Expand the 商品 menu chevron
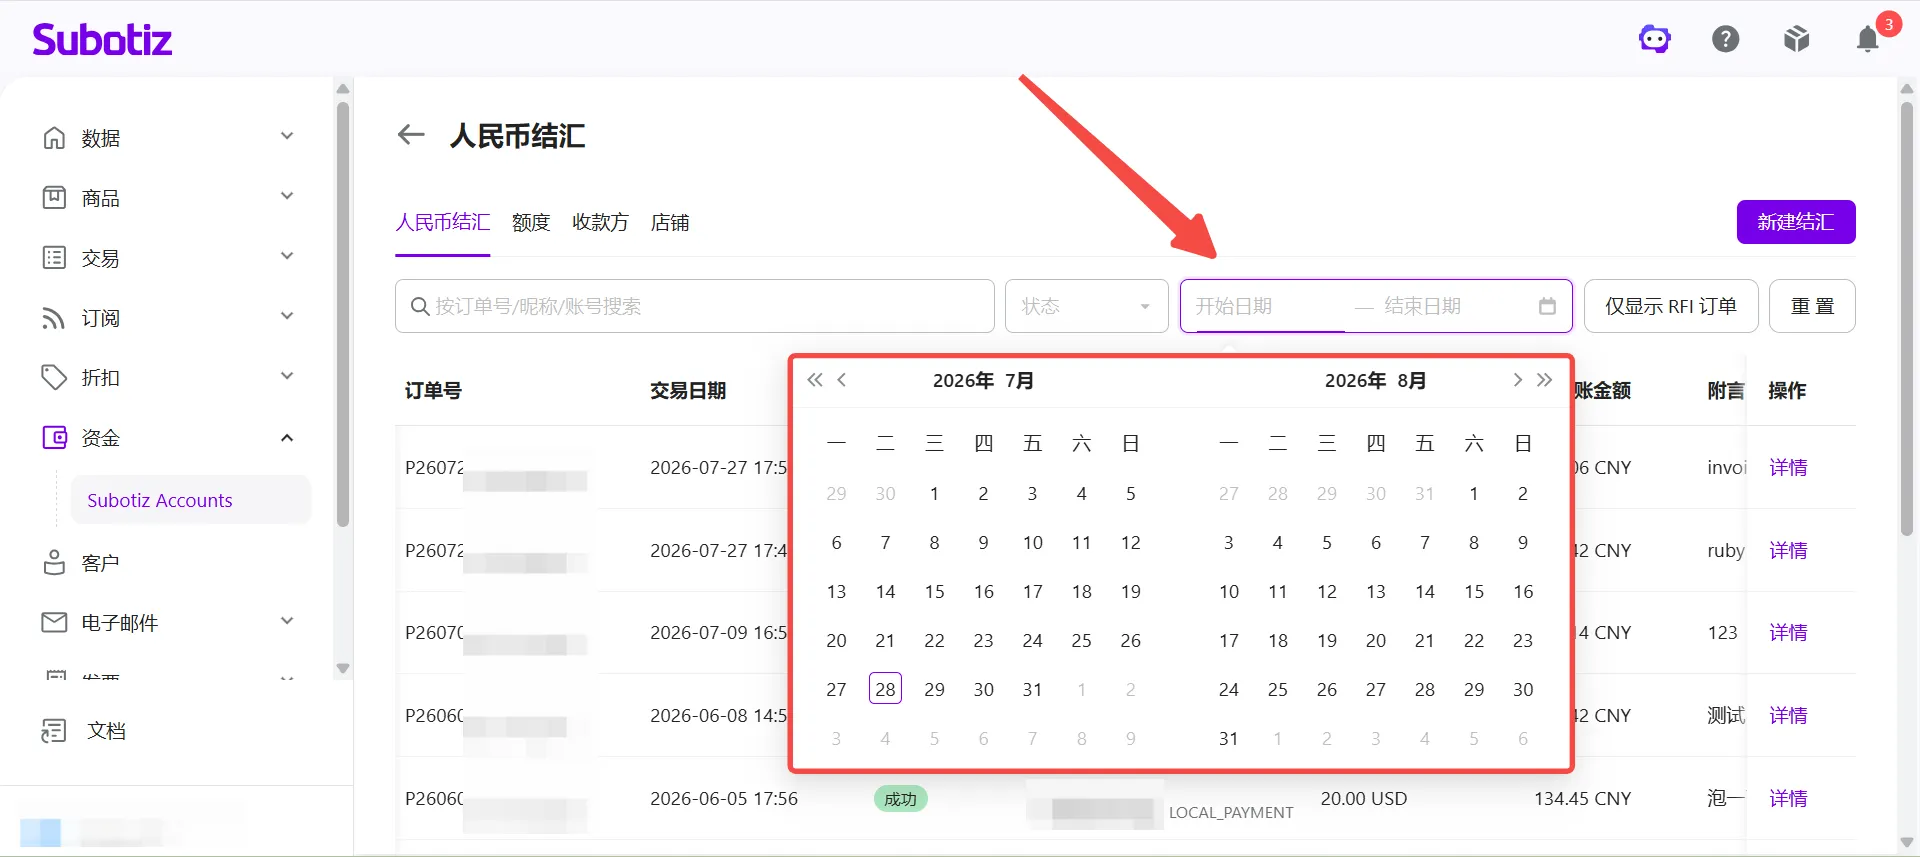Image resolution: width=1920 pixels, height=857 pixels. click(x=287, y=196)
